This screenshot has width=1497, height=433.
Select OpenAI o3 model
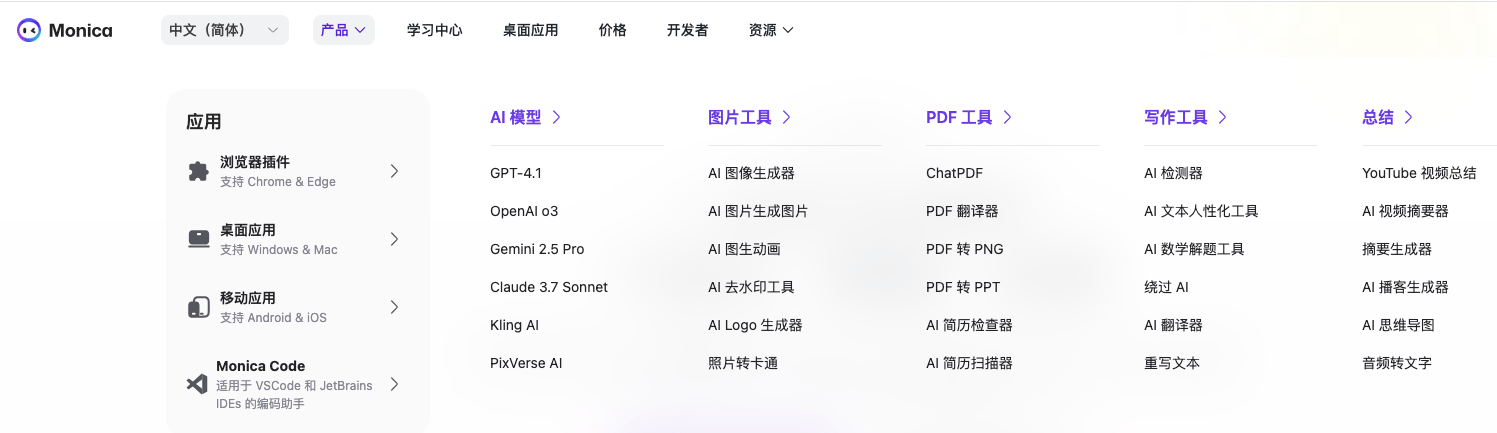tap(524, 211)
